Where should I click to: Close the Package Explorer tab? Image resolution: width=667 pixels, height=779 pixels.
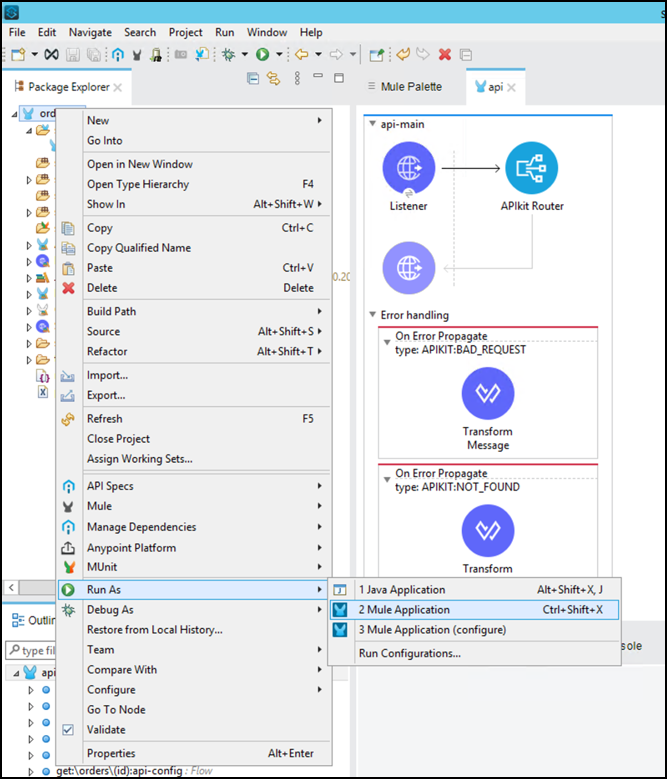(x=118, y=87)
